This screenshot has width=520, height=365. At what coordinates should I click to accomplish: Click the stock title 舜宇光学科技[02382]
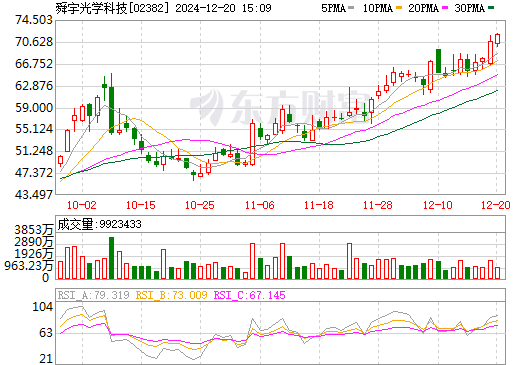pyautogui.click(x=113, y=8)
